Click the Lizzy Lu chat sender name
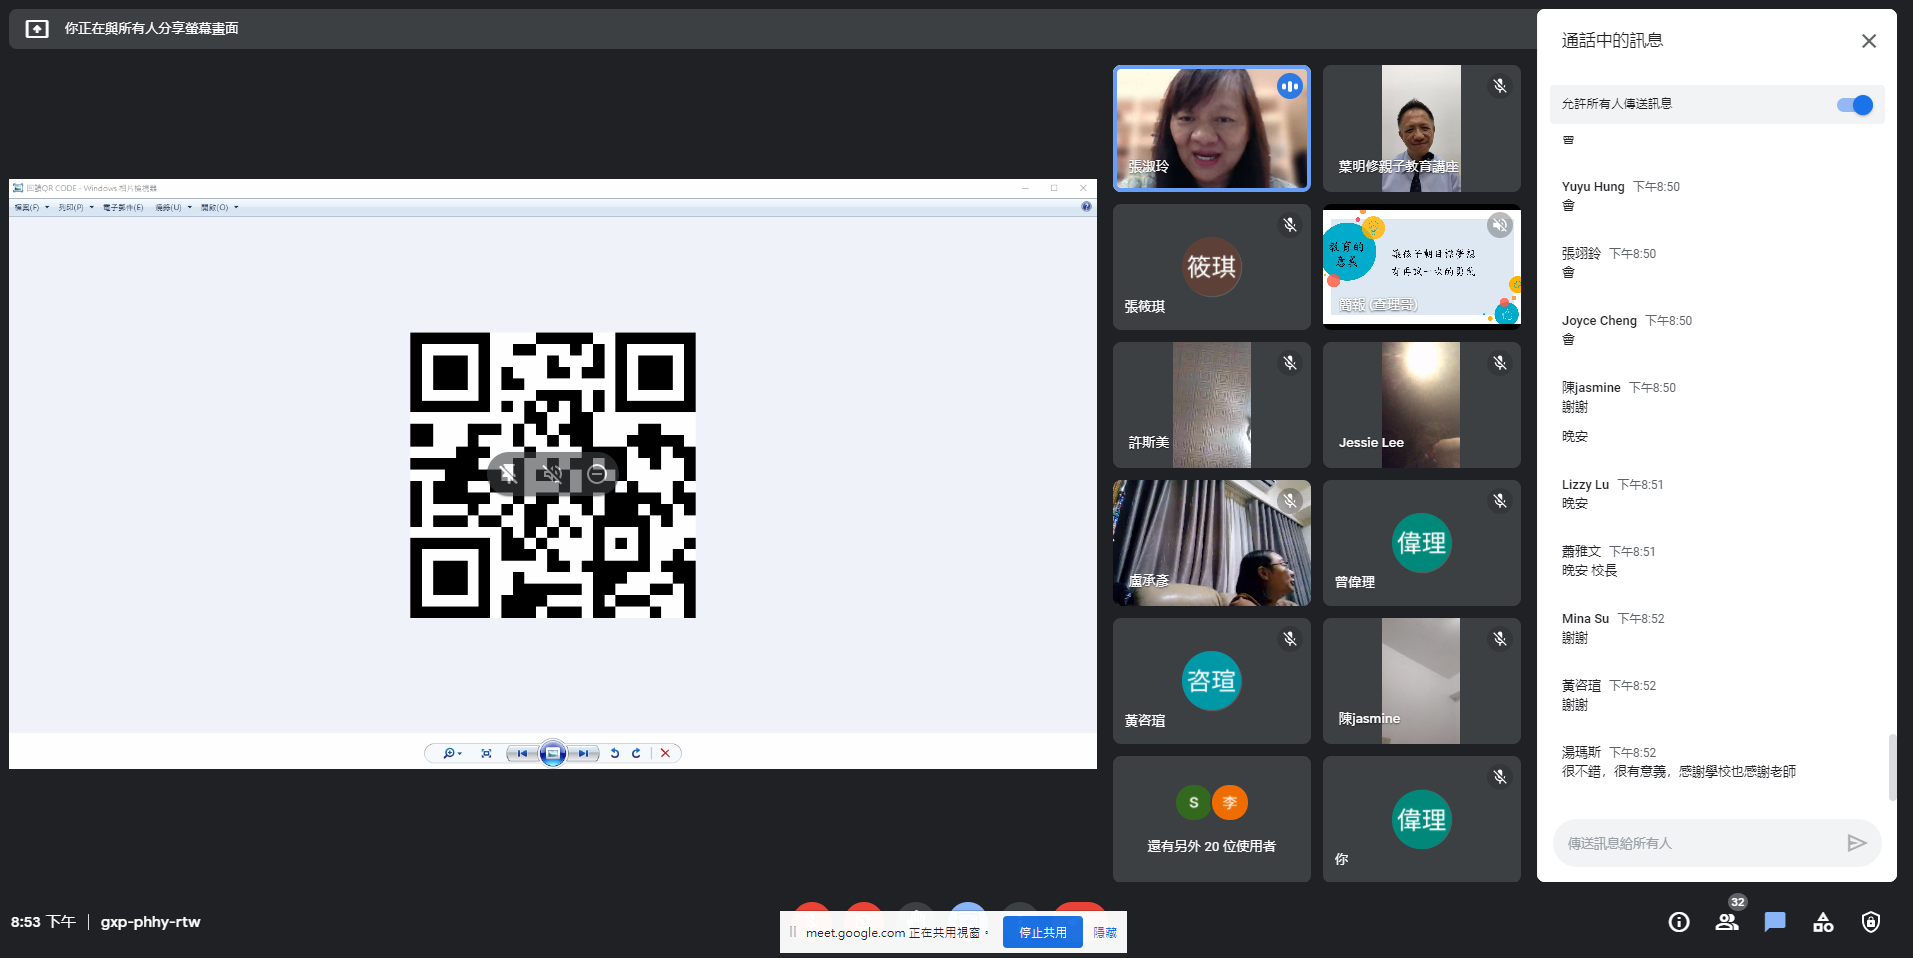This screenshot has width=1913, height=958. [x=1585, y=485]
